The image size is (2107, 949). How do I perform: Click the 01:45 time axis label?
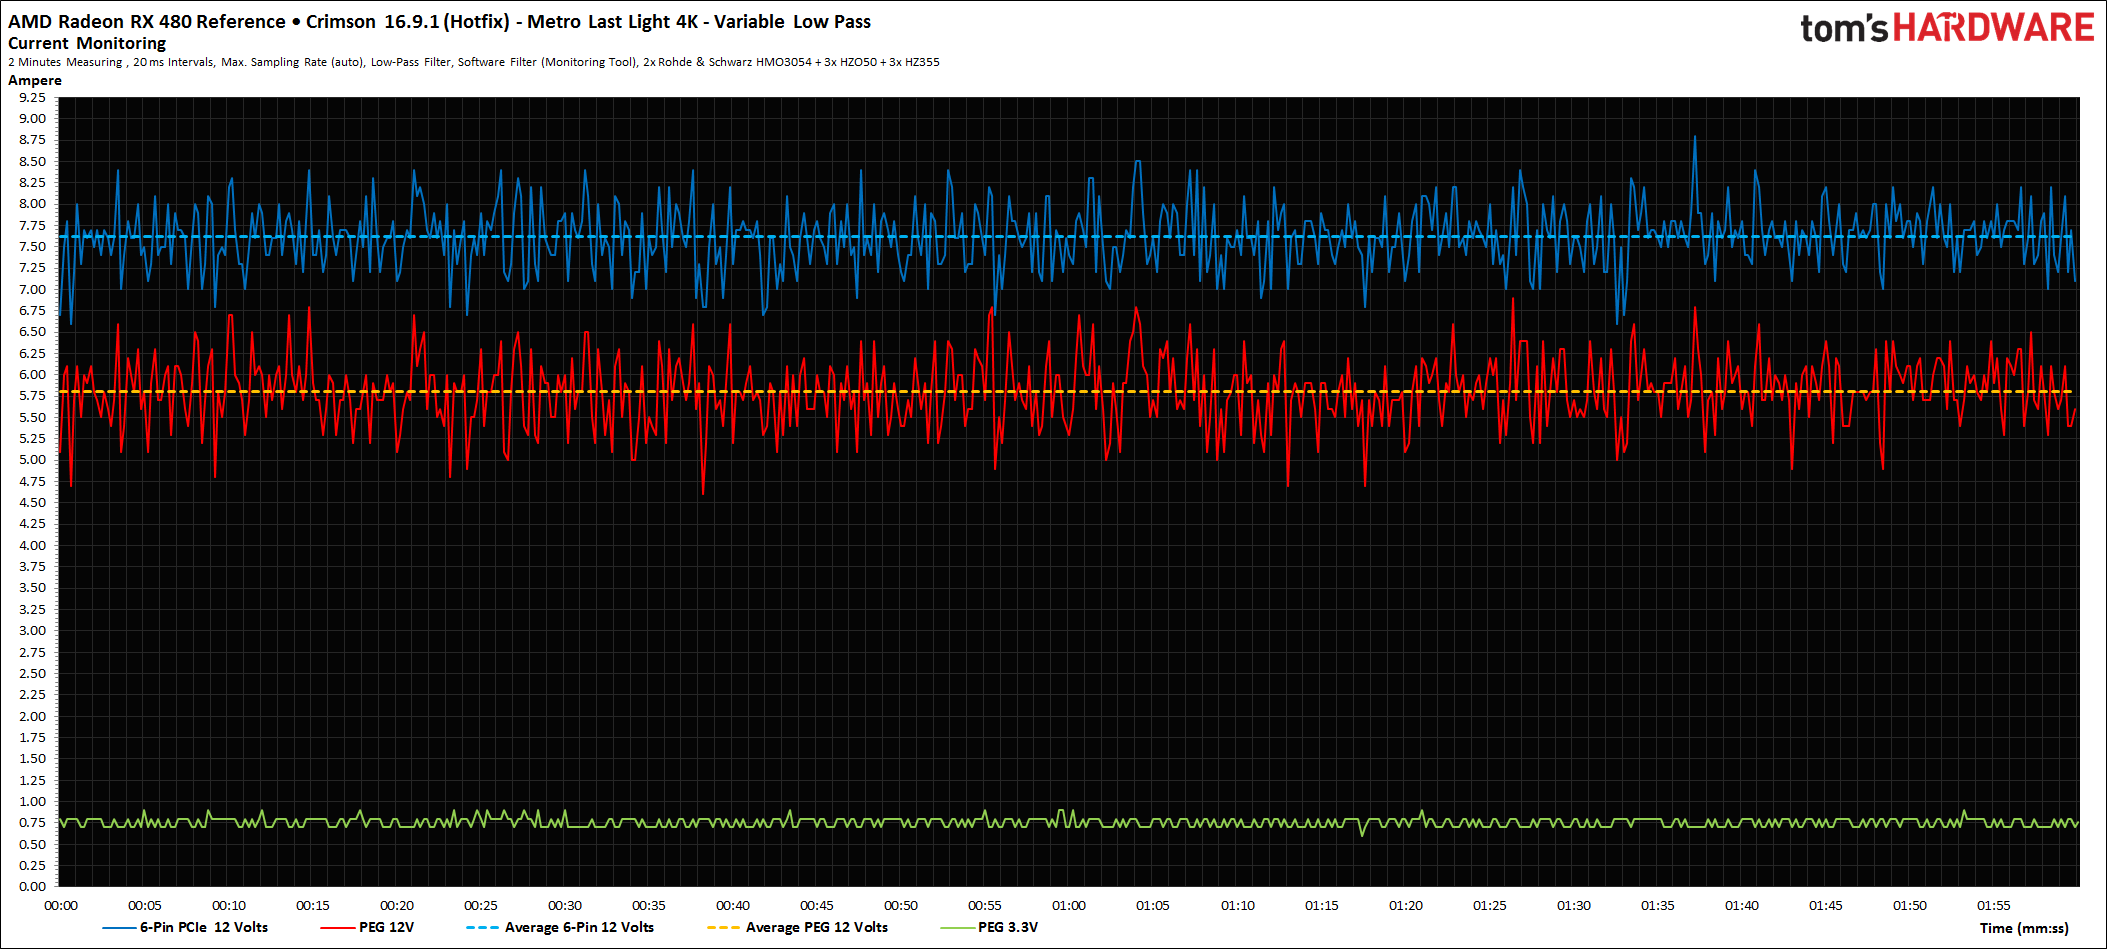pyautogui.click(x=1826, y=905)
